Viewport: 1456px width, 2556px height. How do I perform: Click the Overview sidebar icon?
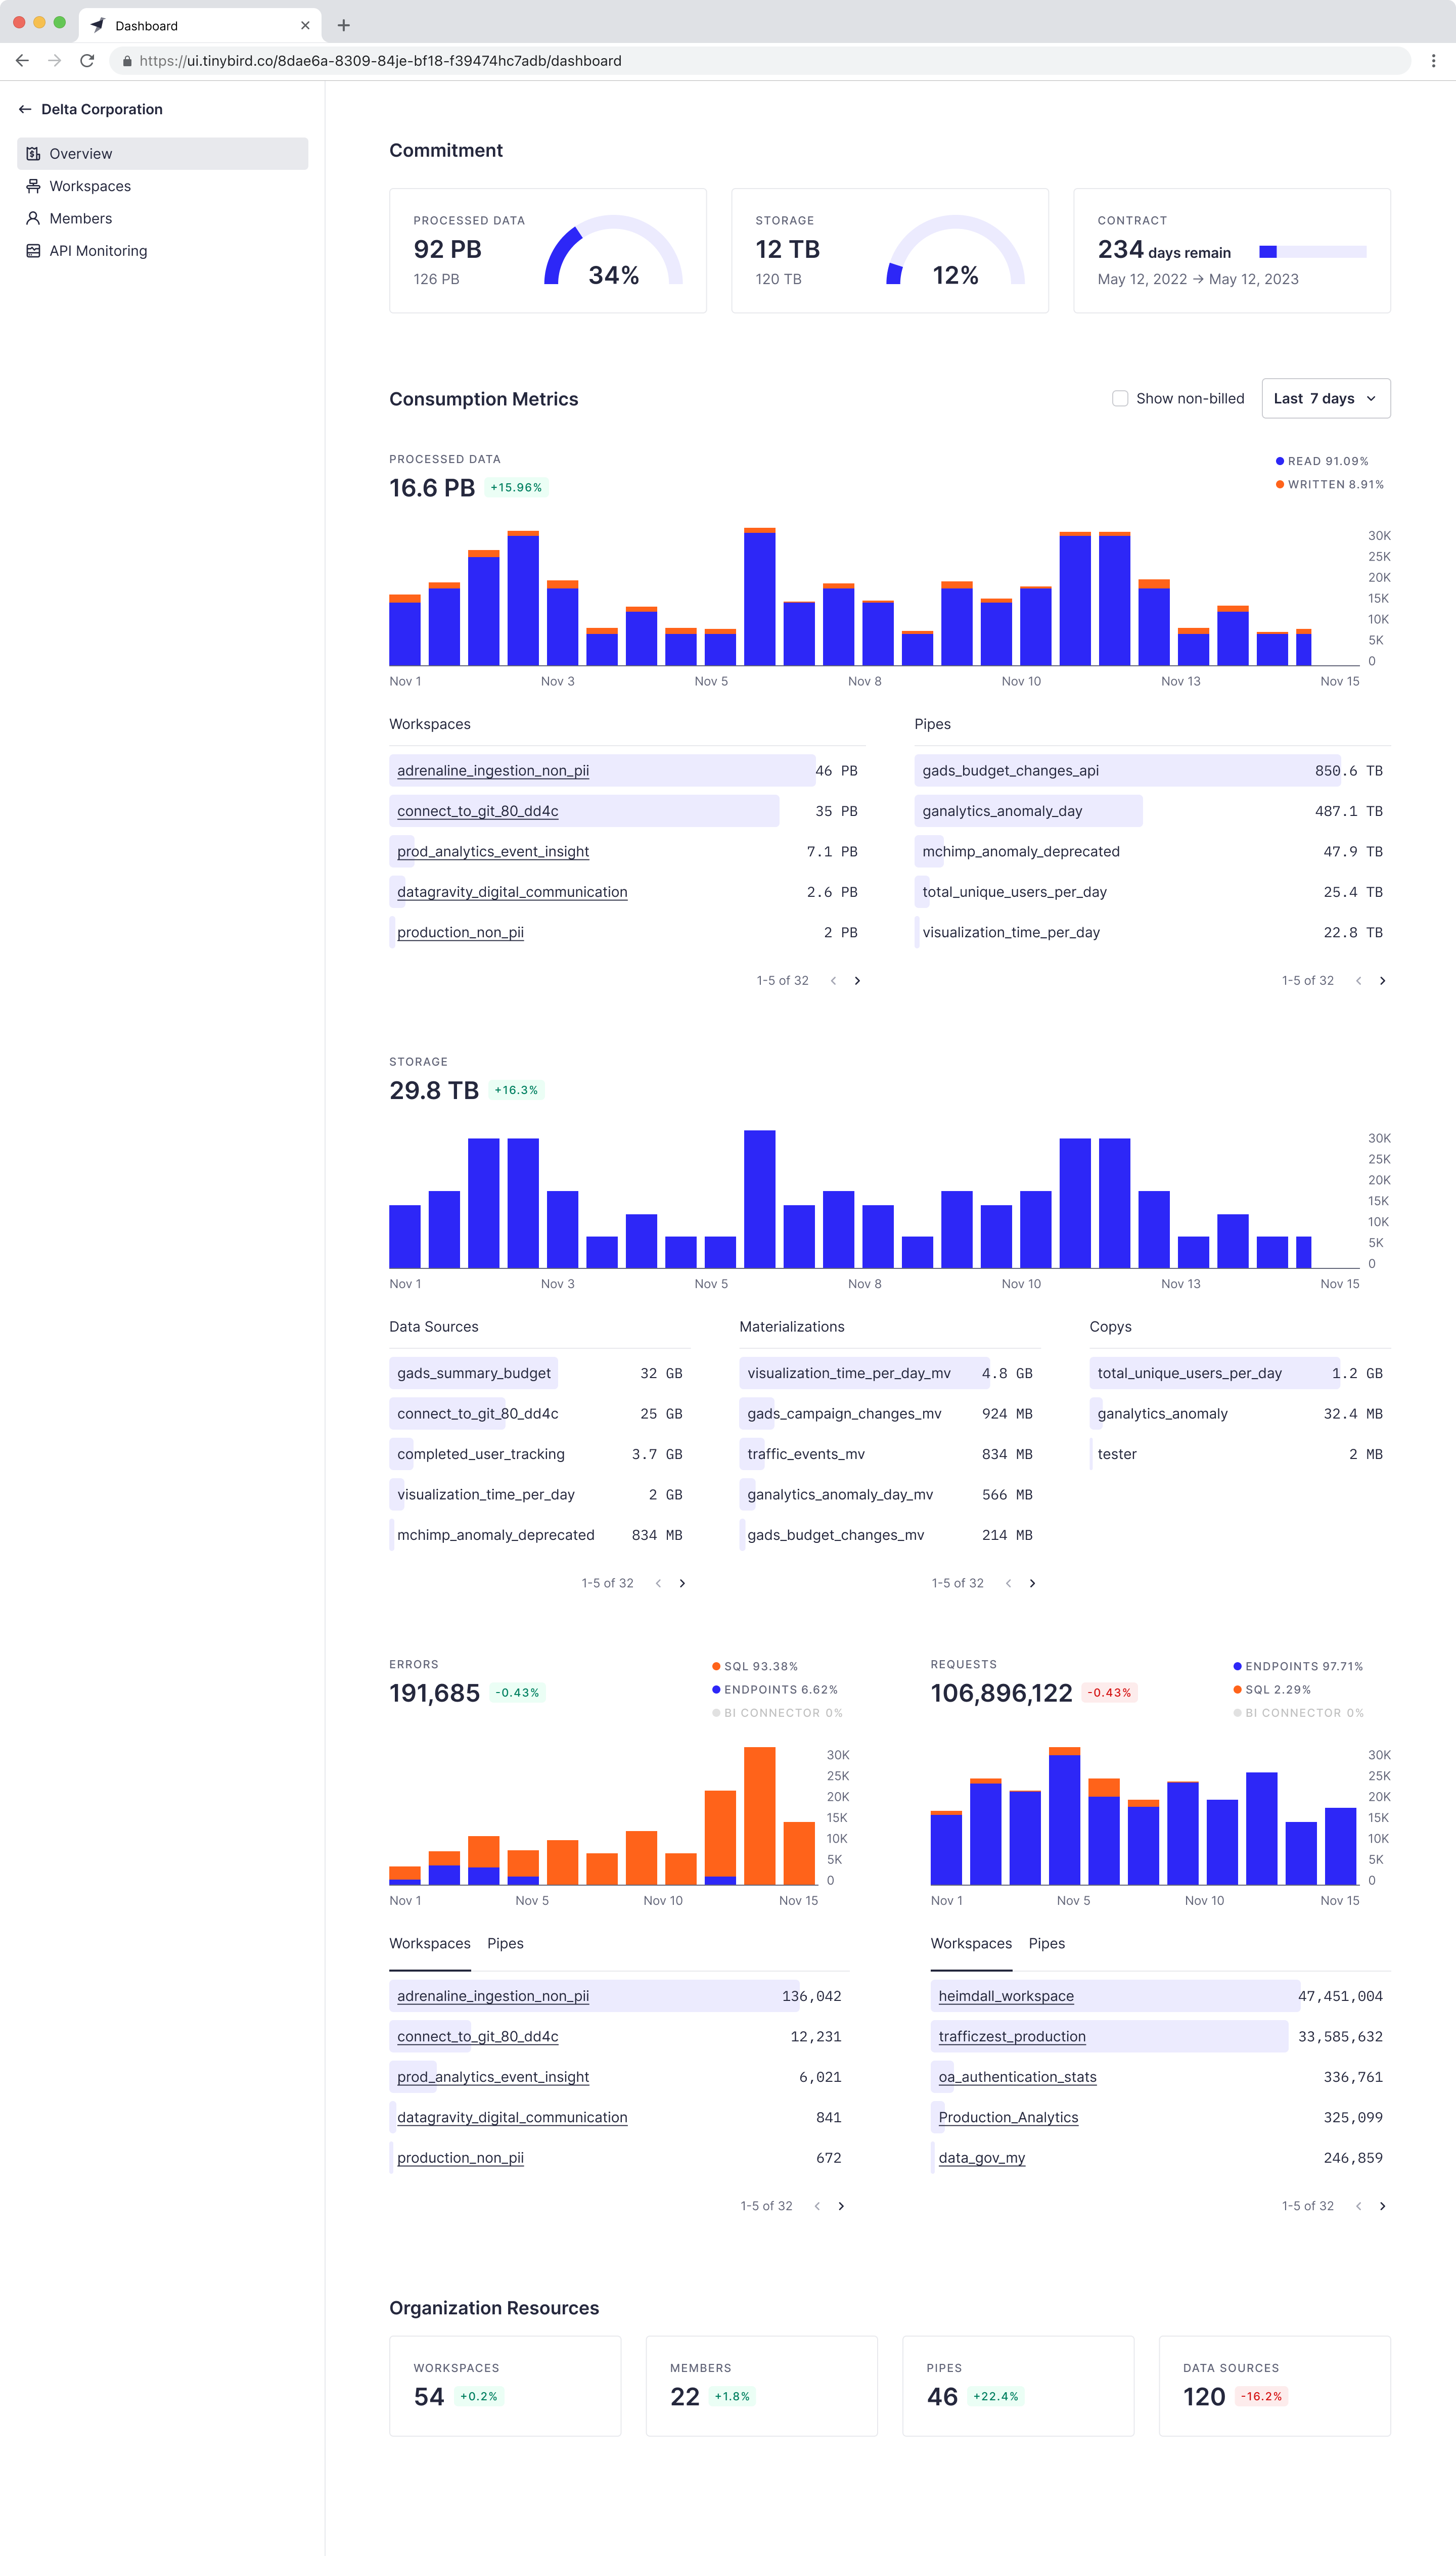tap(33, 153)
